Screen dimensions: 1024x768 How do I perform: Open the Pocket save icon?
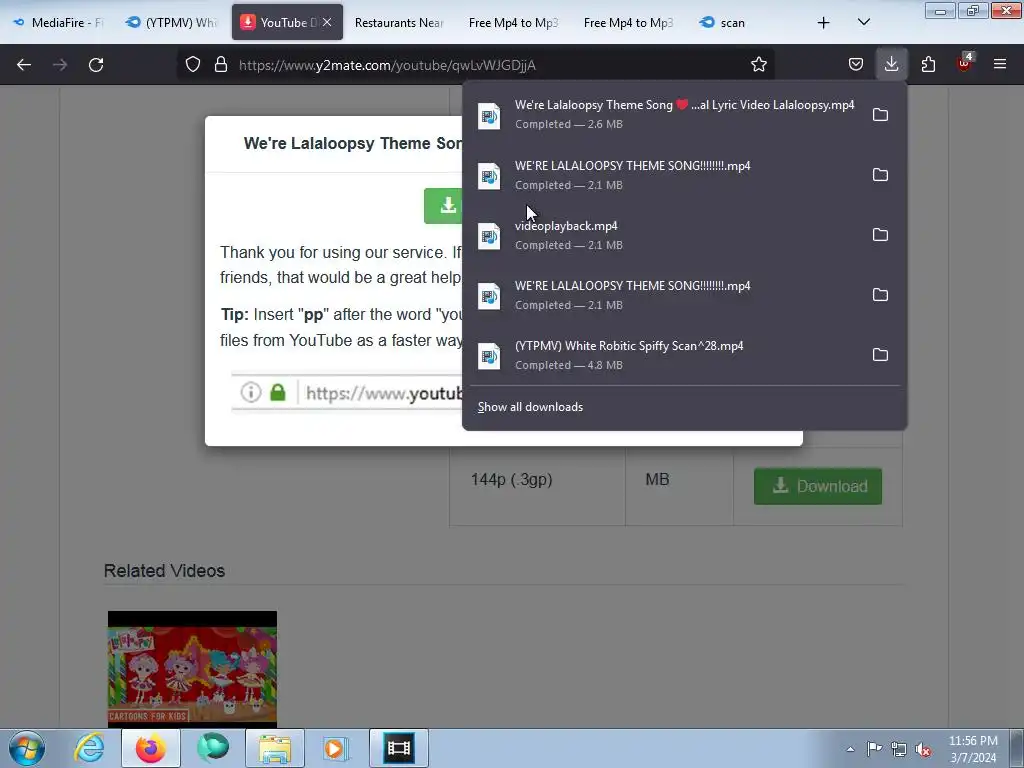[856, 65]
